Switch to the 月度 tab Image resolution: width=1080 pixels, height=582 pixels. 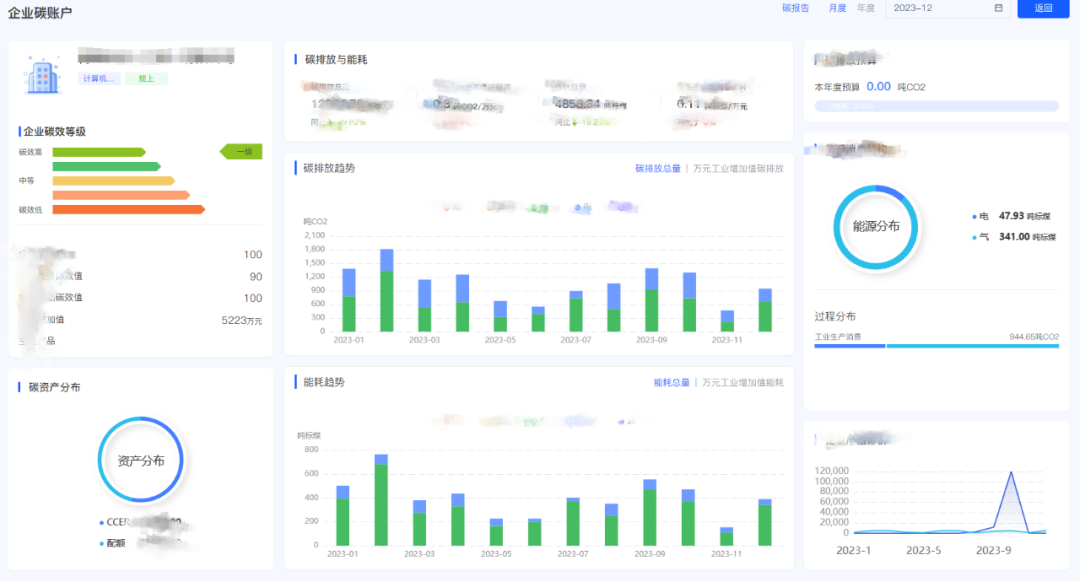837,8
